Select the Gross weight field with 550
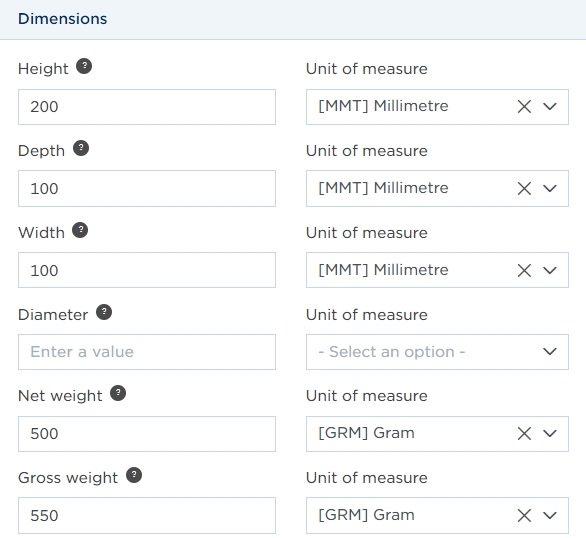Viewport: 586px width, 538px height. 147,516
